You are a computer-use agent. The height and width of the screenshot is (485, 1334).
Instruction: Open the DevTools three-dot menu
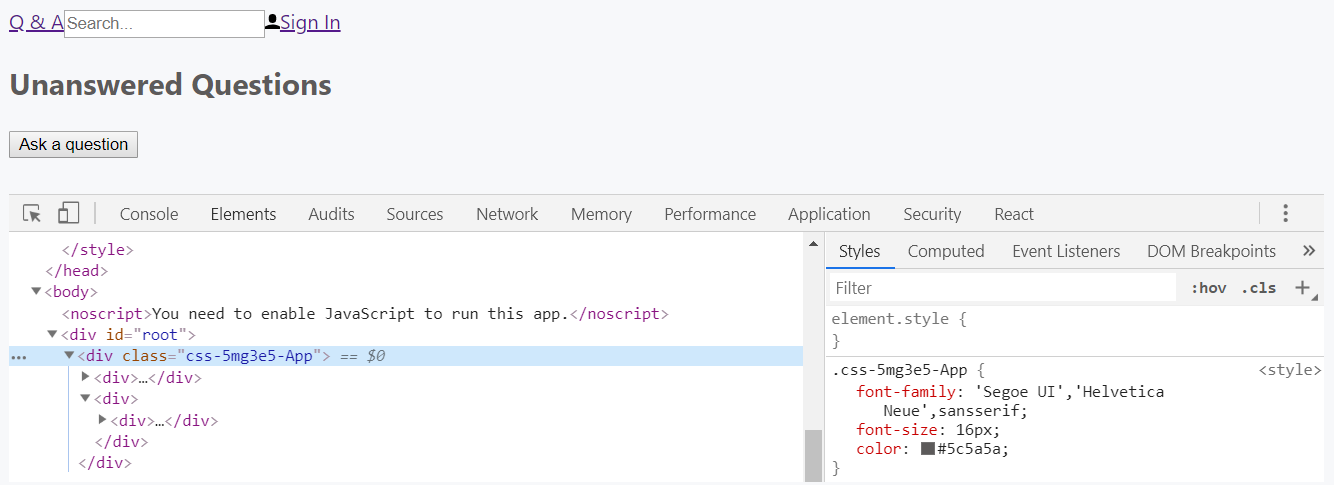tap(1286, 214)
